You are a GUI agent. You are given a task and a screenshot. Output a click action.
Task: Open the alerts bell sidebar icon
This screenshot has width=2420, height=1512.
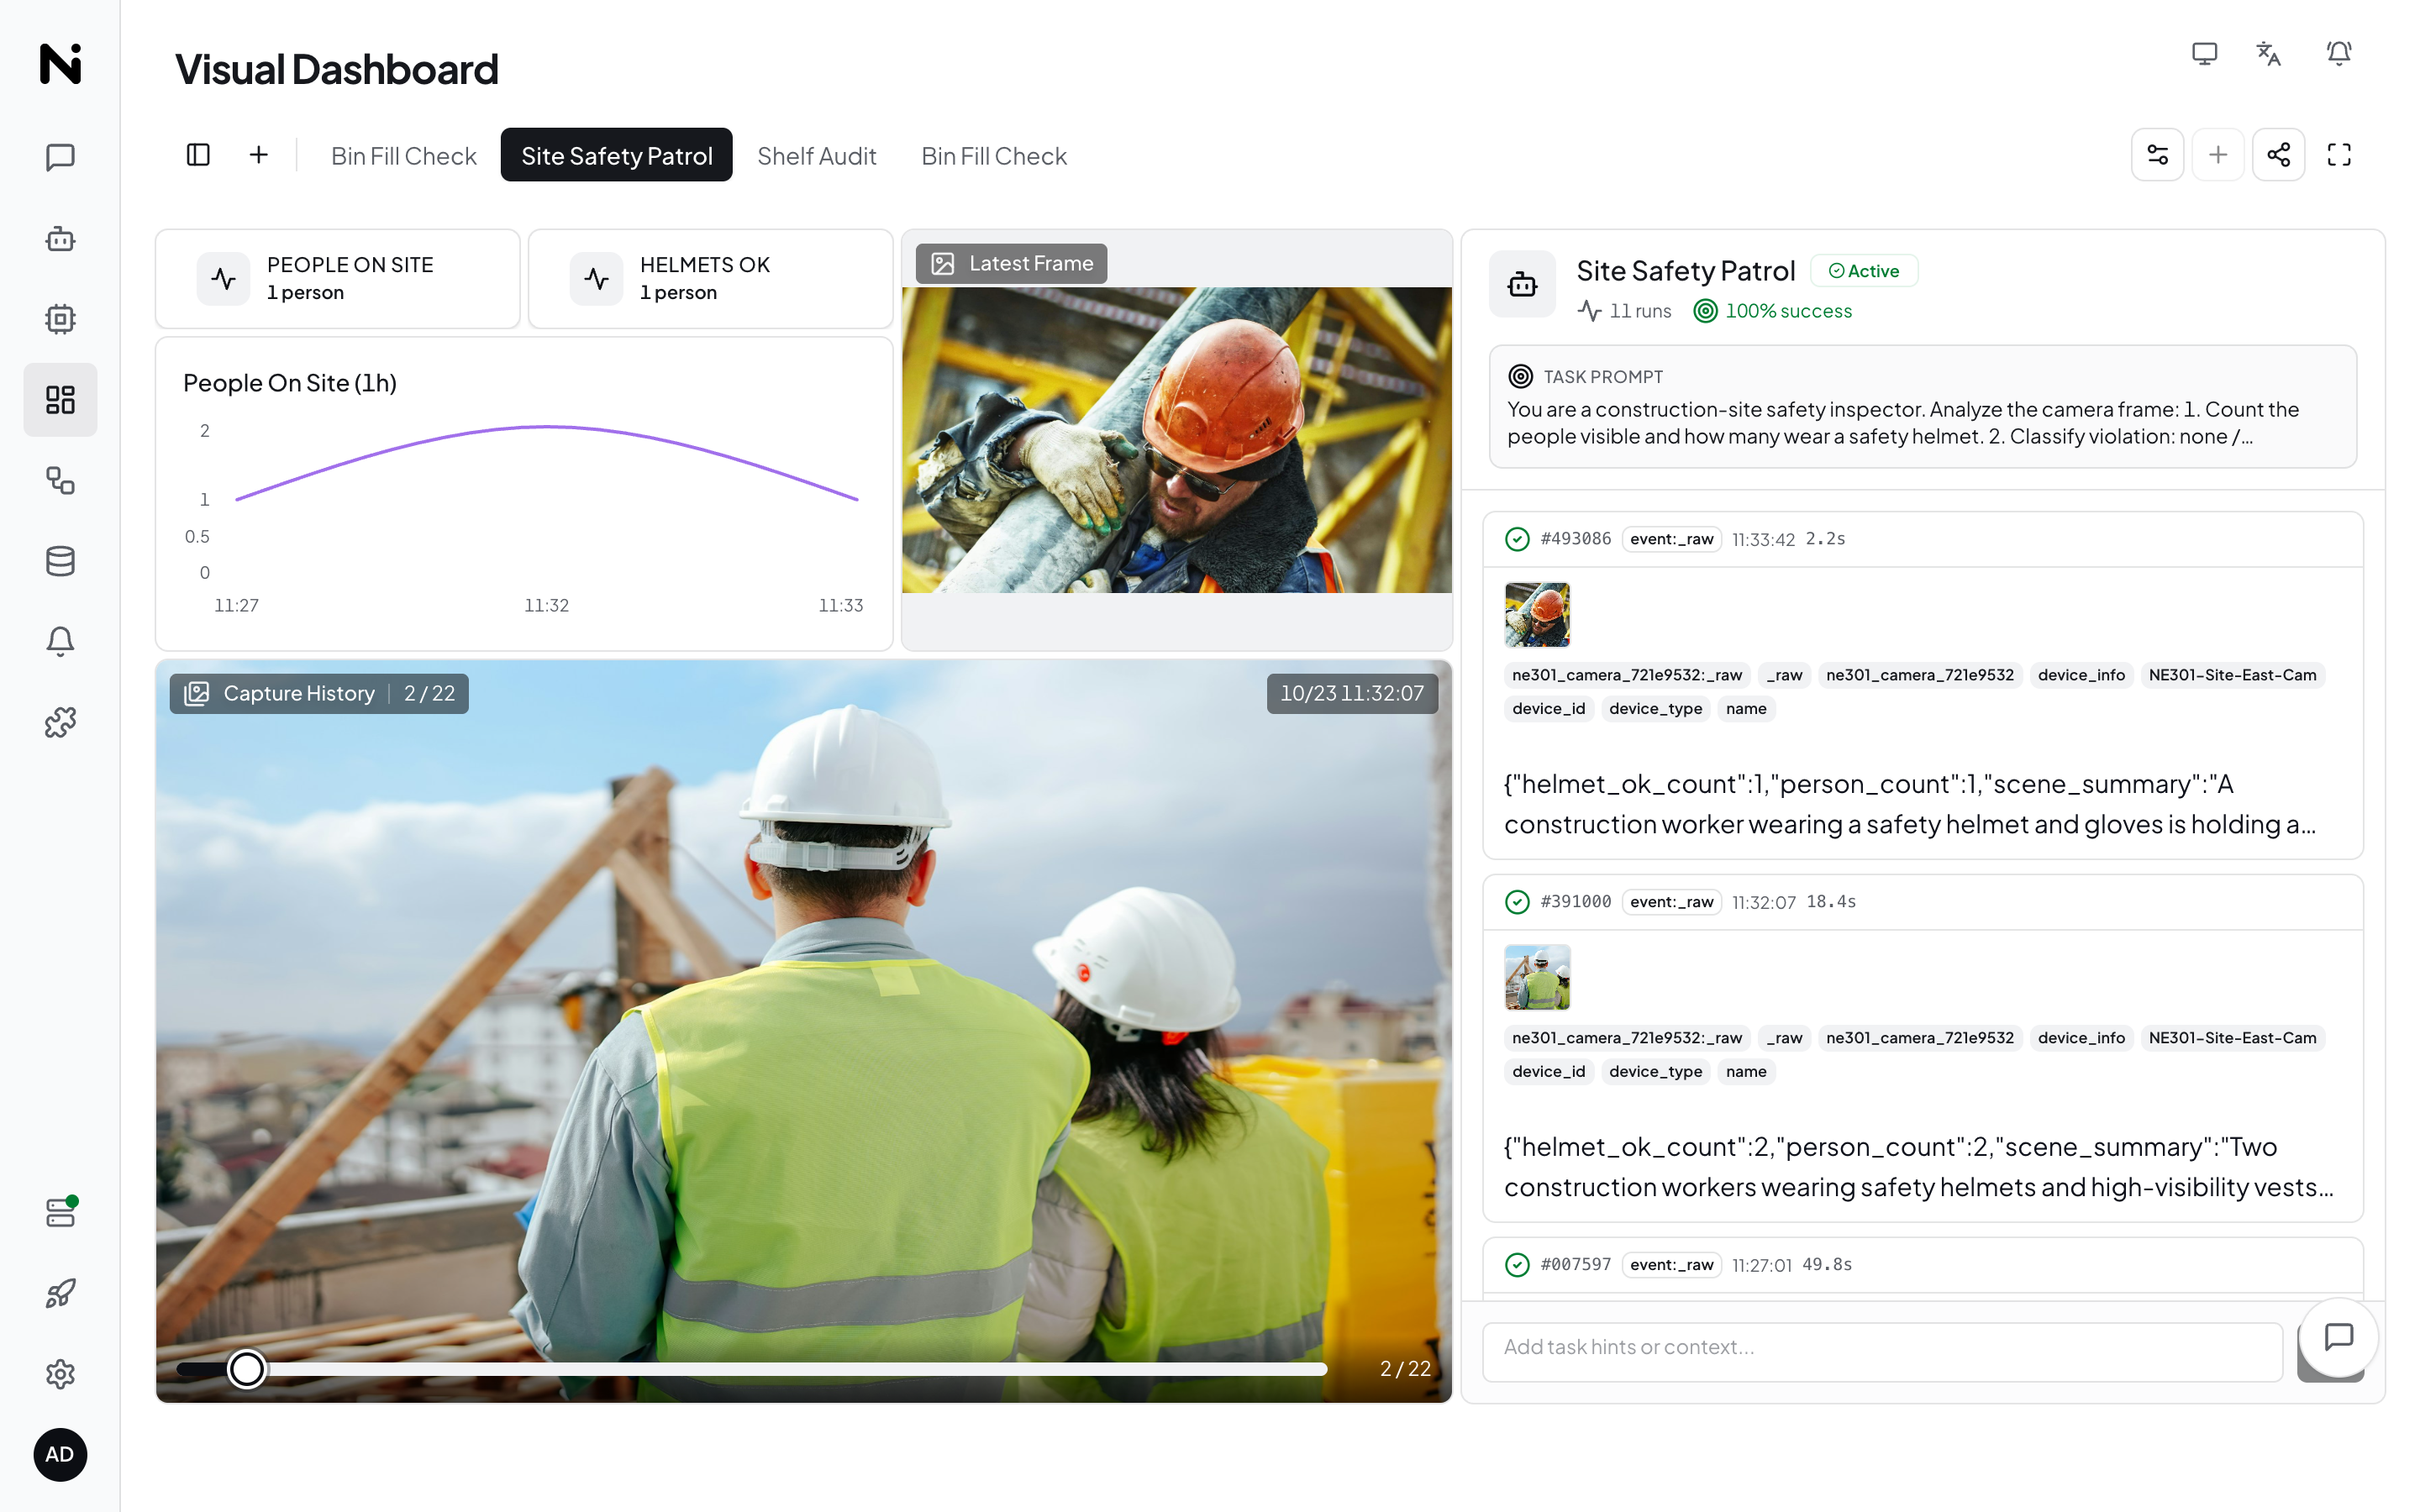[x=60, y=641]
